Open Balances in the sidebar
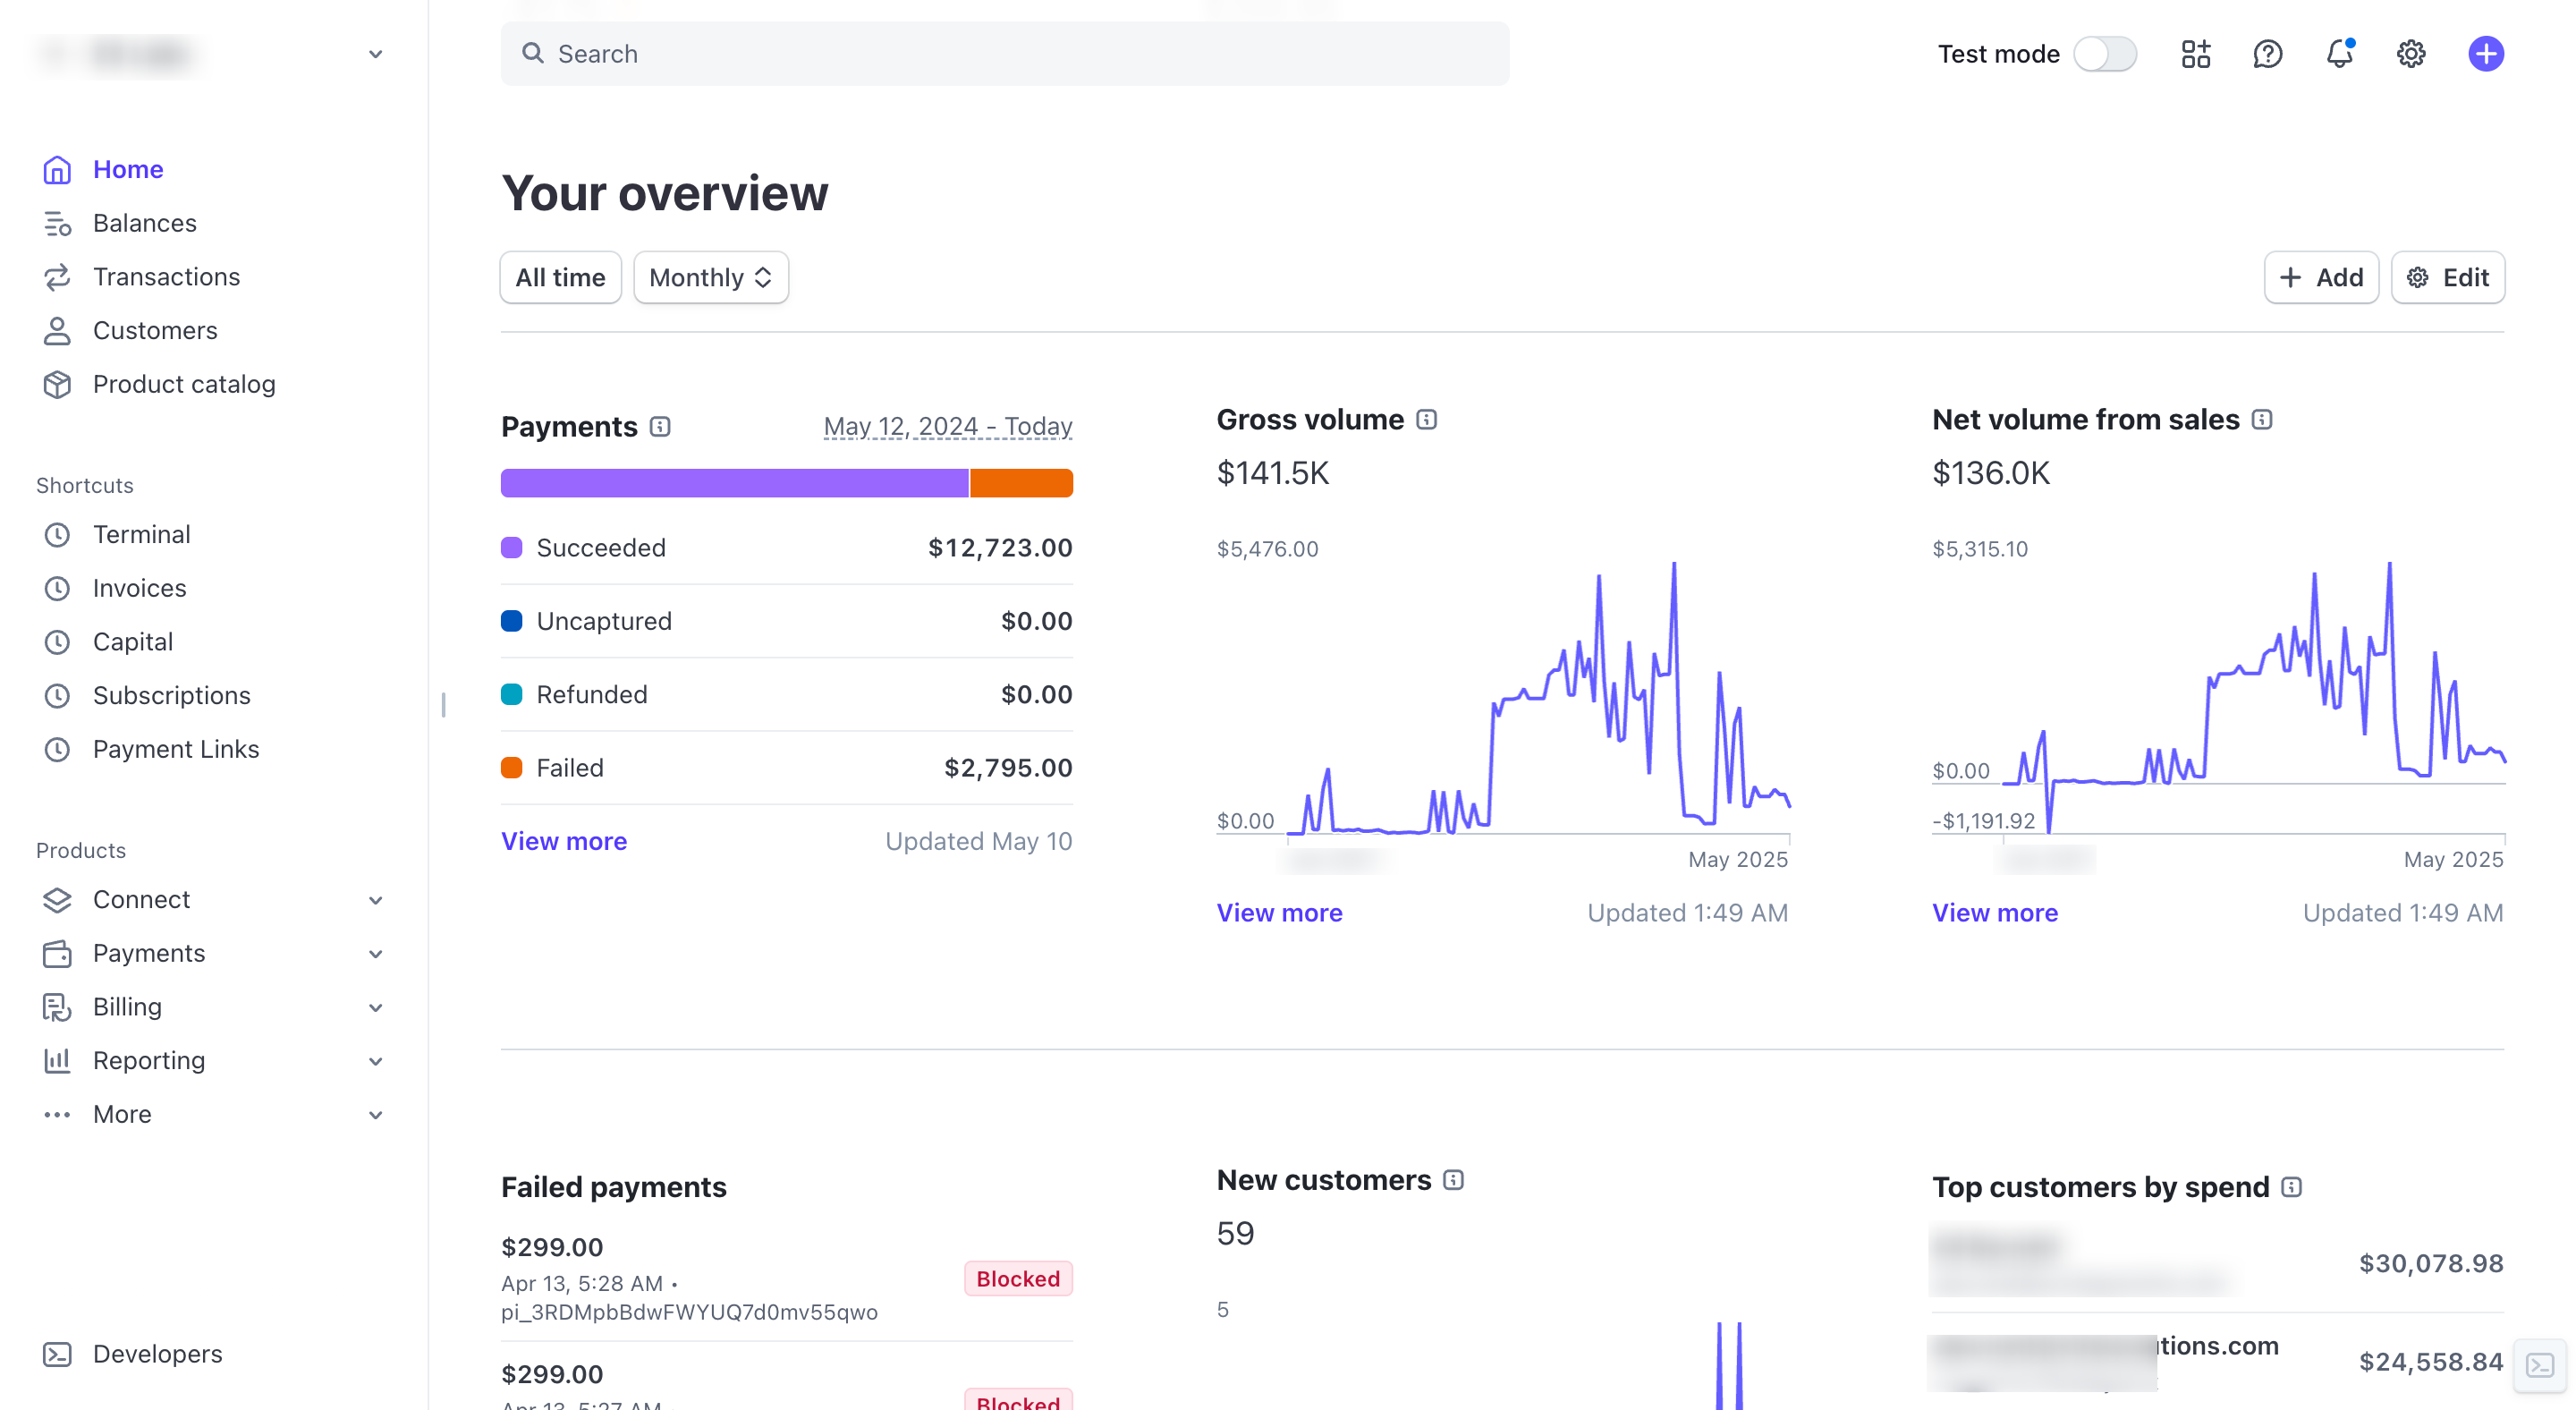The image size is (2576, 1410). coord(145,223)
